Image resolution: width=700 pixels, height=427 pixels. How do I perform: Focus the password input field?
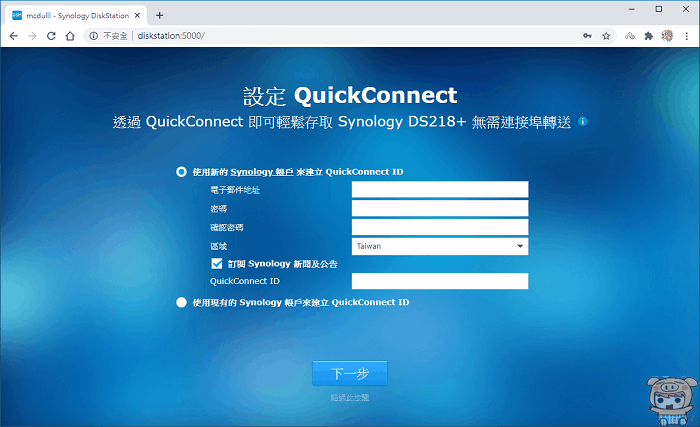pos(440,208)
